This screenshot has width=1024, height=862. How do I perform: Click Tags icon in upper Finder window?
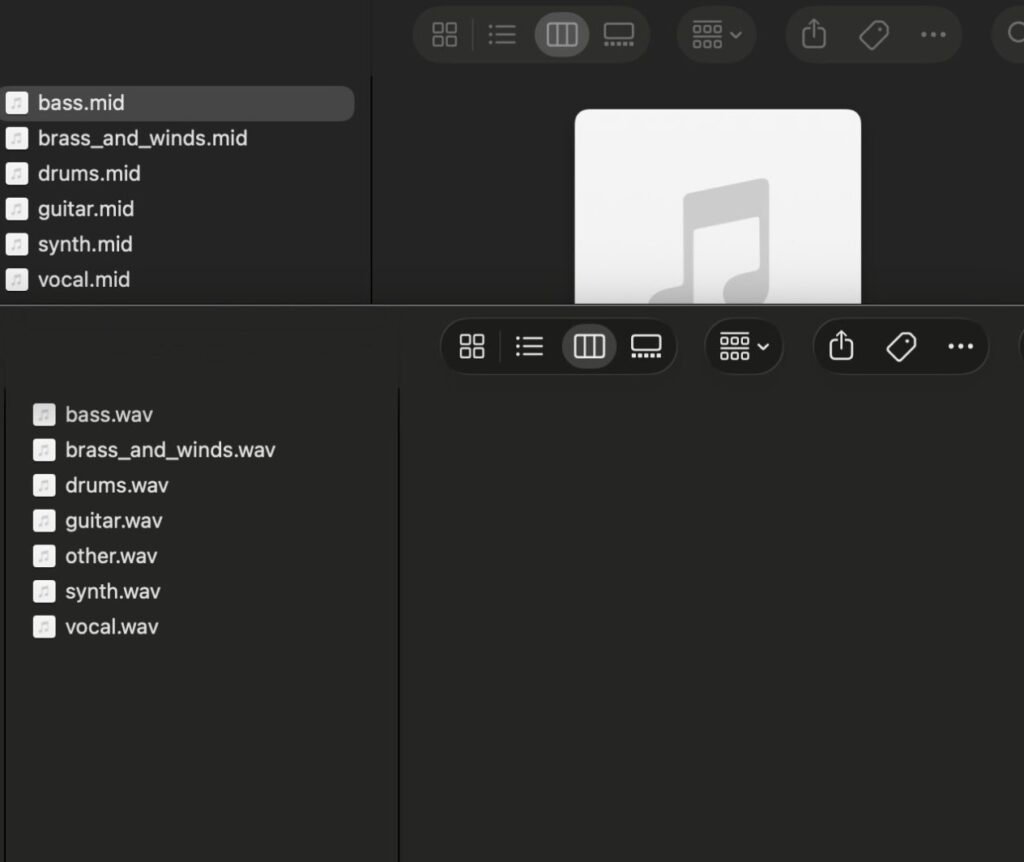pyautogui.click(x=874, y=35)
